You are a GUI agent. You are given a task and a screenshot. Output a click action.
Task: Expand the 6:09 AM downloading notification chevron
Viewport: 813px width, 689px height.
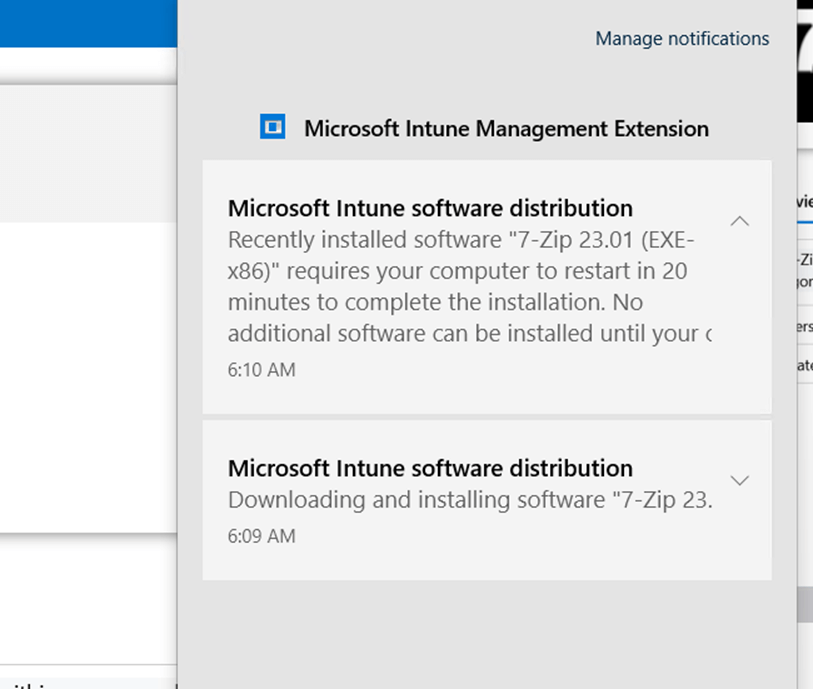pos(739,480)
